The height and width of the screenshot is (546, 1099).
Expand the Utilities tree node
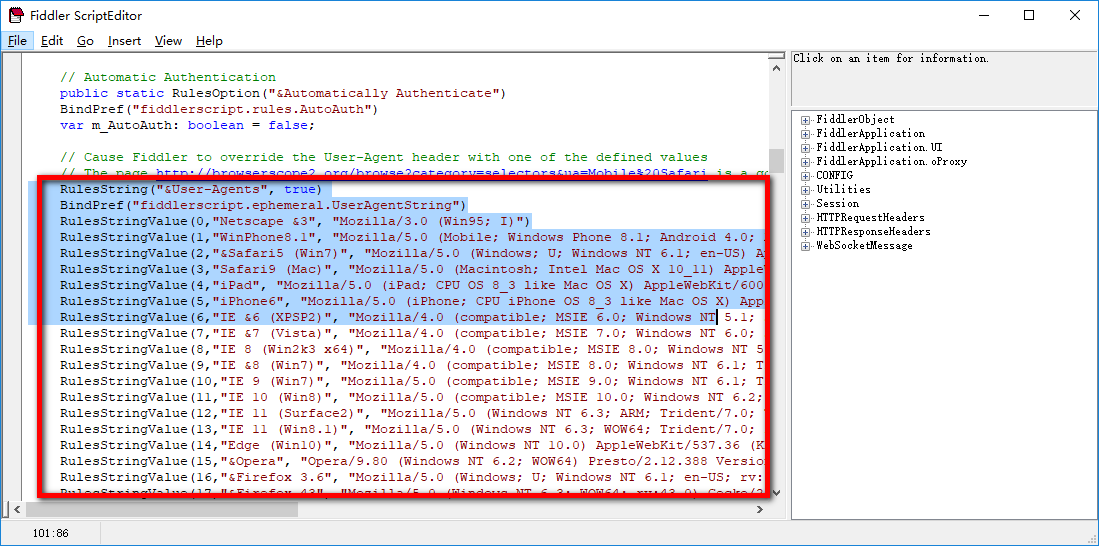click(805, 190)
